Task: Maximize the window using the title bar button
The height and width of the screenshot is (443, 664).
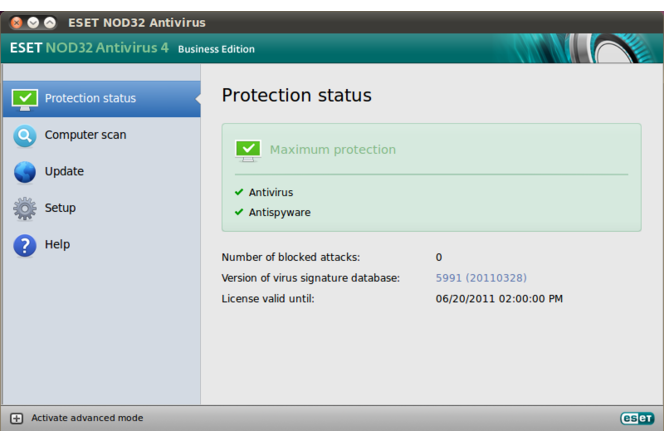Action: (x=50, y=22)
